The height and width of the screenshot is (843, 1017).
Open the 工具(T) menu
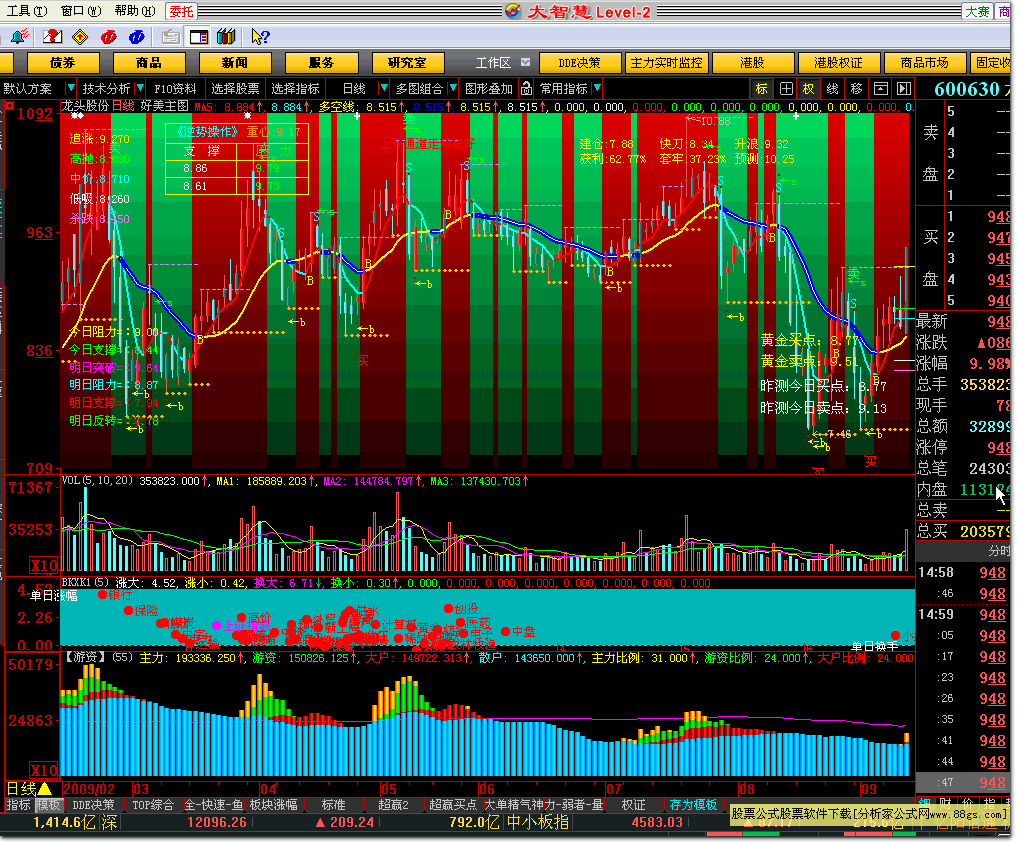[x=27, y=11]
